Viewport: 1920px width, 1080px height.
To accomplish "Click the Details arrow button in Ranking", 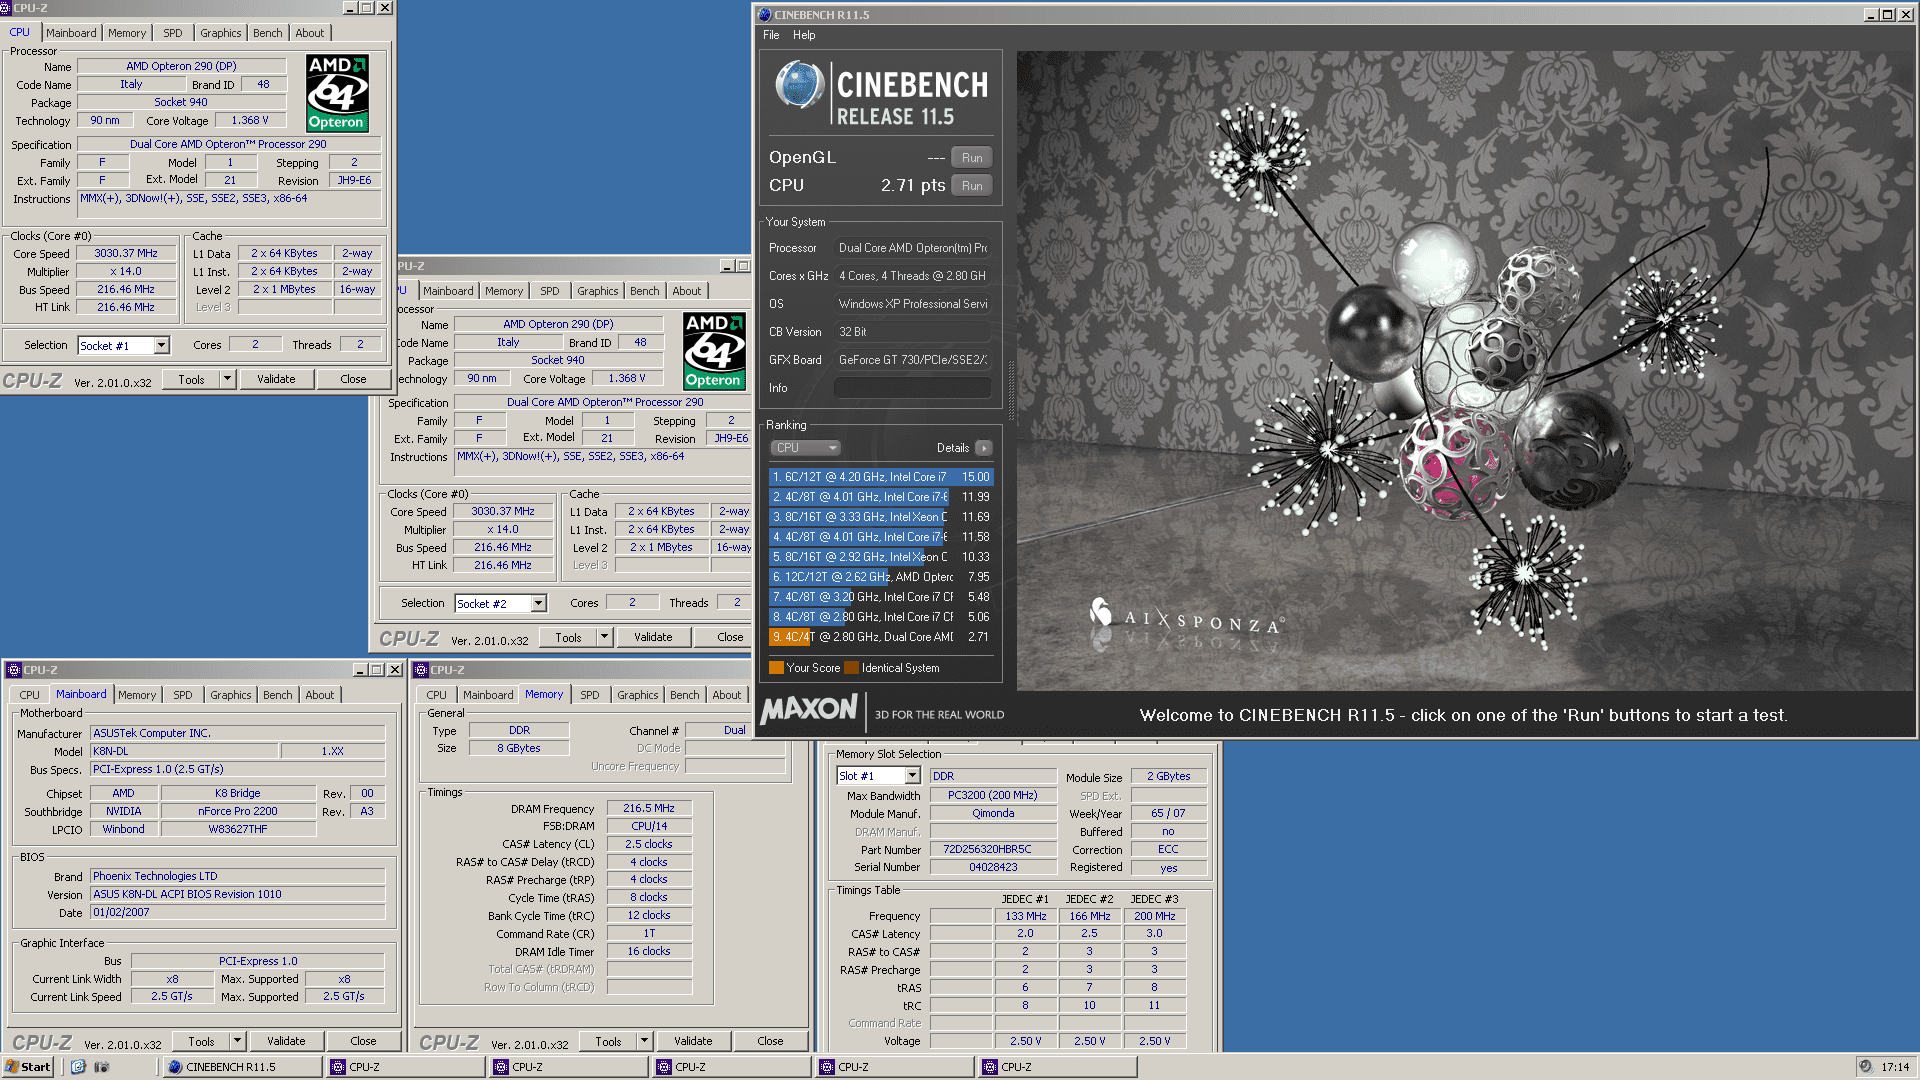I will point(984,448).
